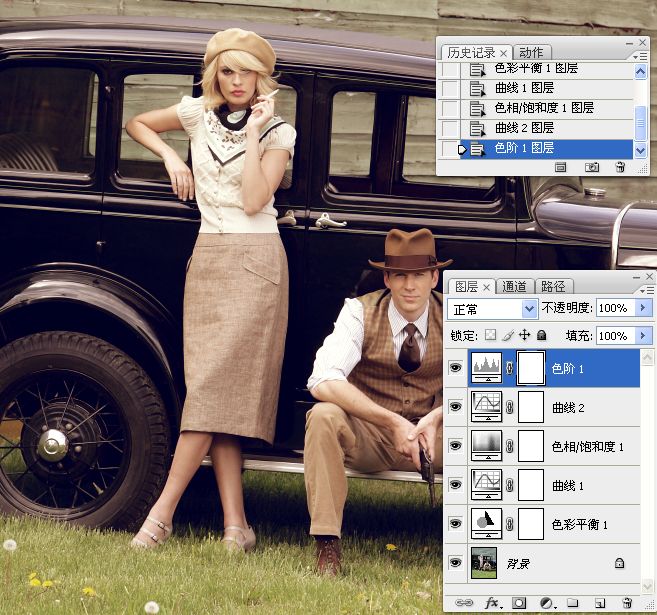This screenshot has height=615, width=657.
Task: Click the layer mask thumbnail of 色阶 1
Action: (x=531, y=368)
